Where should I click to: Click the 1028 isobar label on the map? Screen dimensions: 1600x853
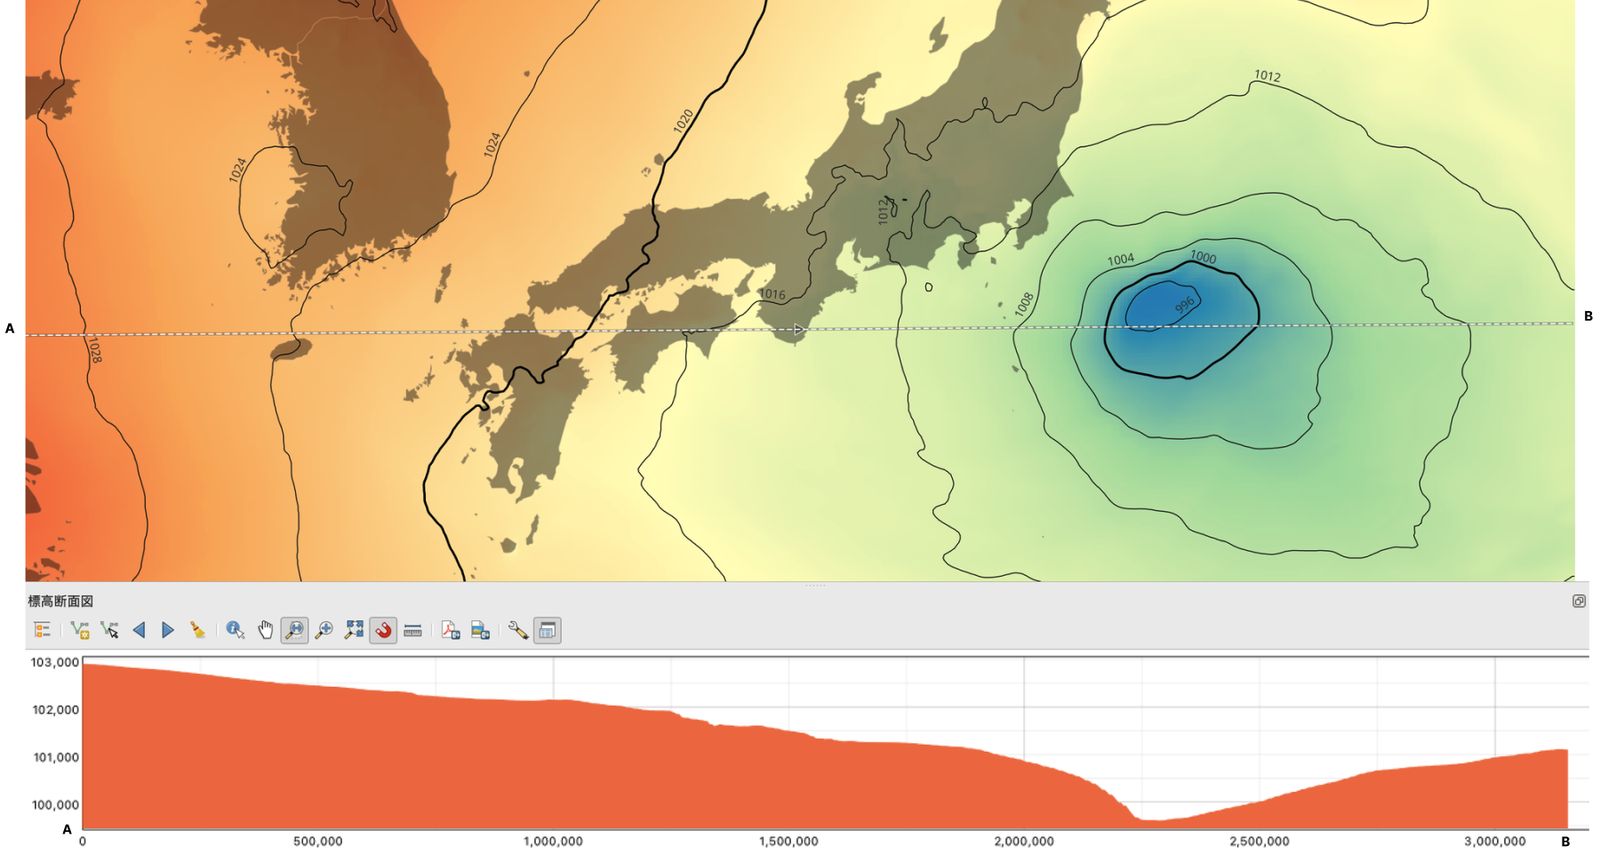pyautogui.click(x=94, y=349)
